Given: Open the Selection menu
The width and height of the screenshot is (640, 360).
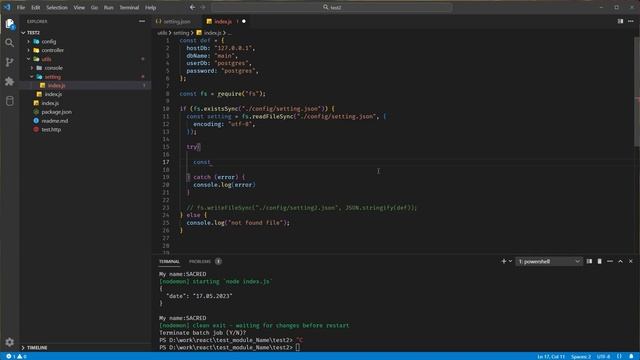Looking at the screenshot, I should click(x=57, y=7).
